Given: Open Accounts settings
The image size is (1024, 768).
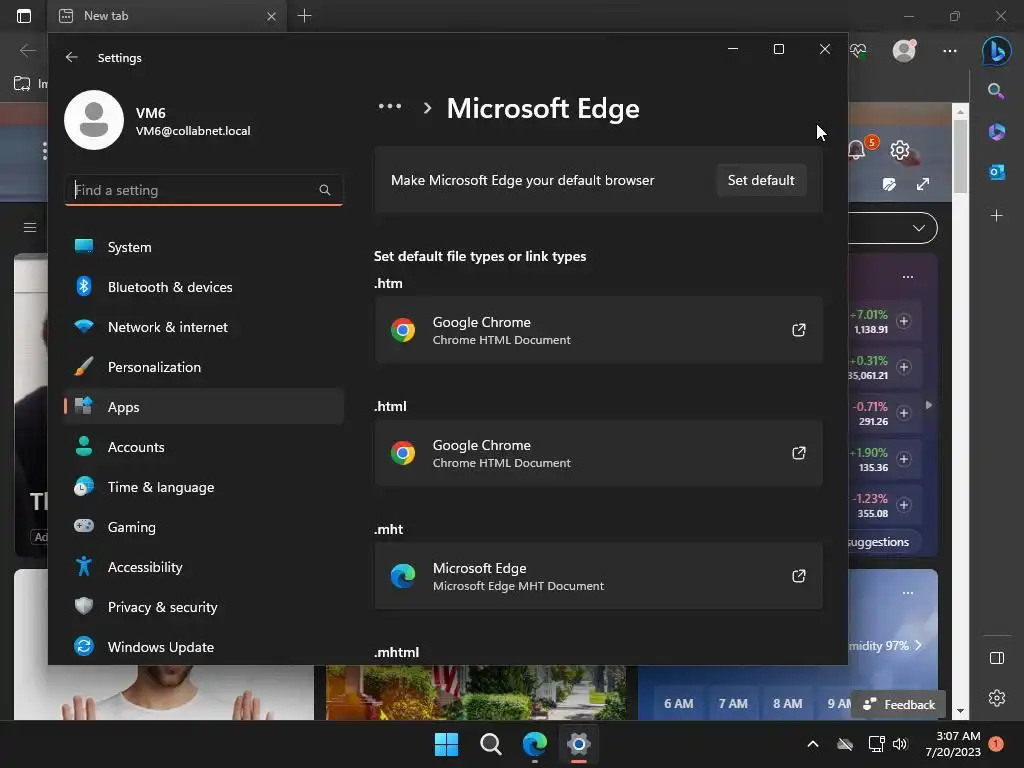Looking at the screenshot, I should tap(204, 447).
